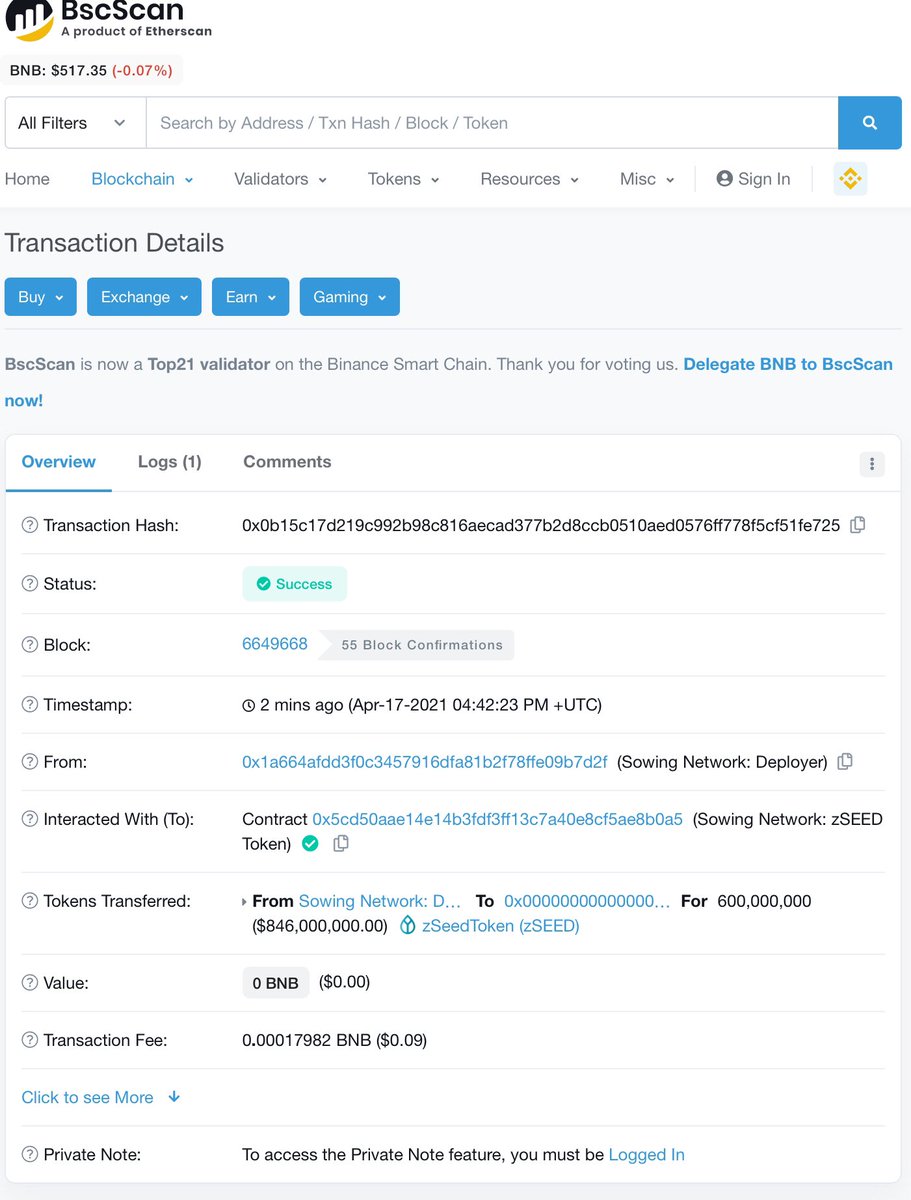
Task: Expand the Resources menu
Action: (530, 179)
